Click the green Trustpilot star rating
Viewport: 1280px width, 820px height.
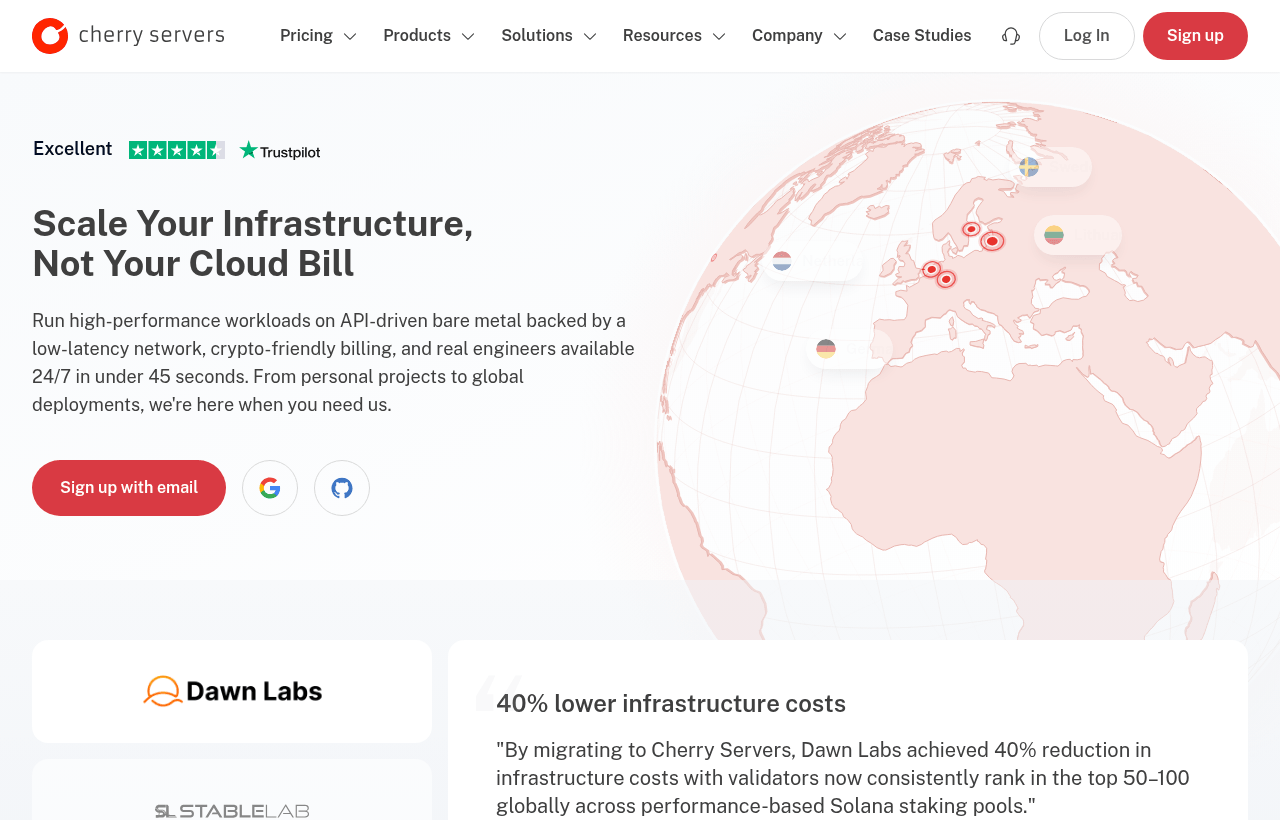click(x=177, y=150)
